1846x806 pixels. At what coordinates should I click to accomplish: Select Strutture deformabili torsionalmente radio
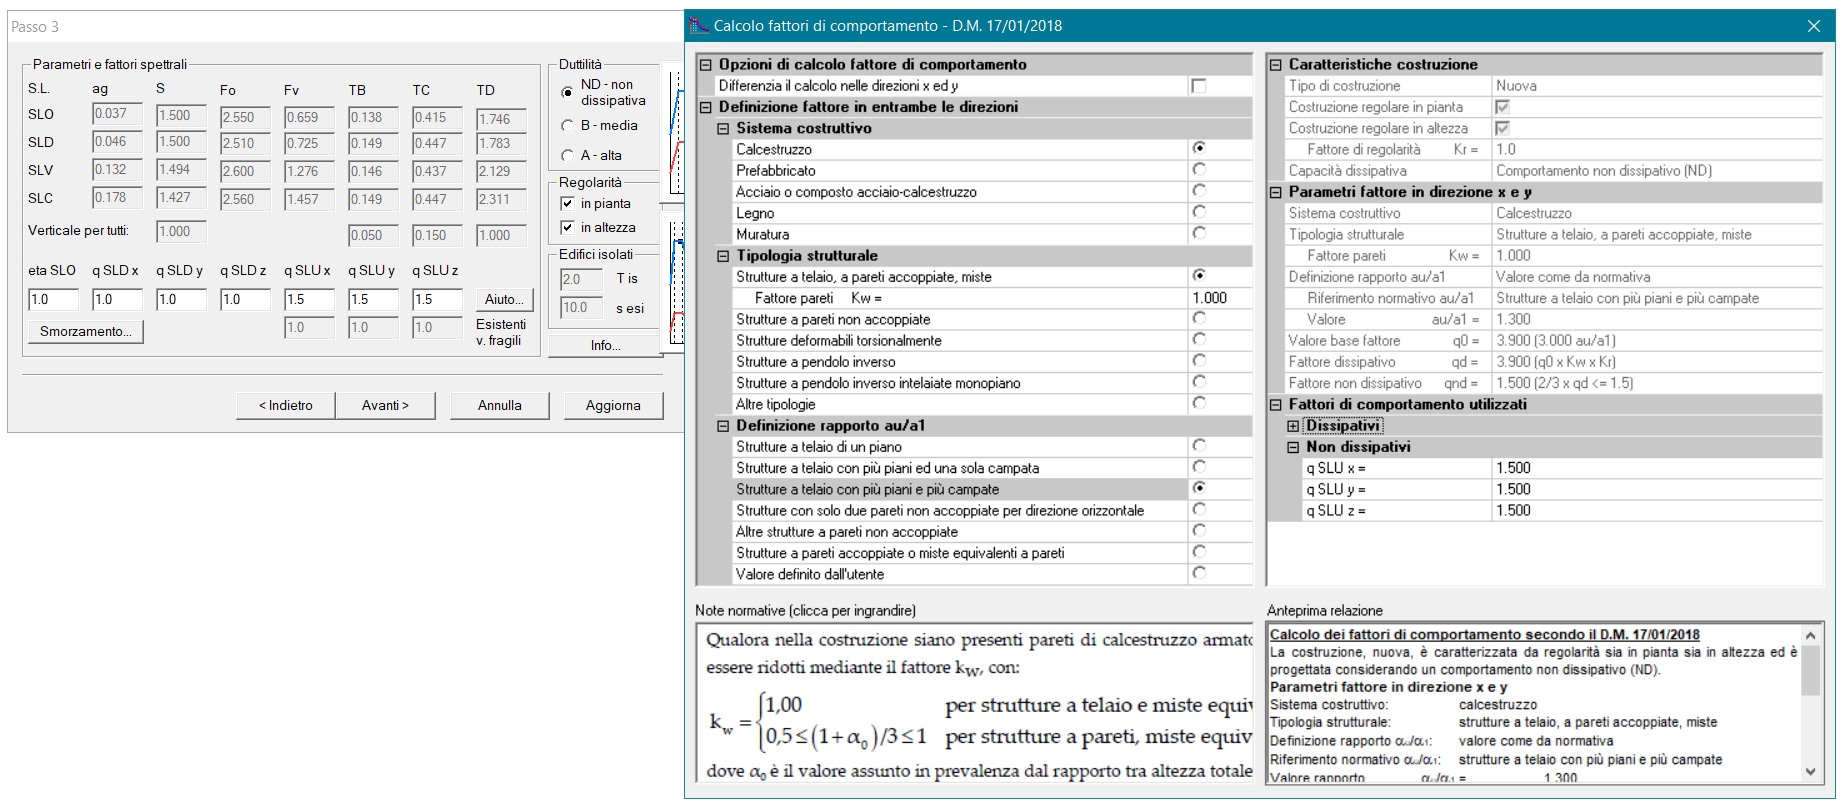[1199, 339]
